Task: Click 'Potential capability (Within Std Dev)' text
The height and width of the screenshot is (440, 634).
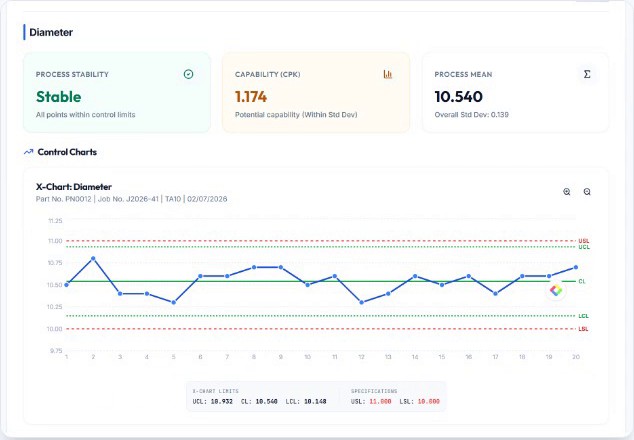Action: click(x=296, y=115)
